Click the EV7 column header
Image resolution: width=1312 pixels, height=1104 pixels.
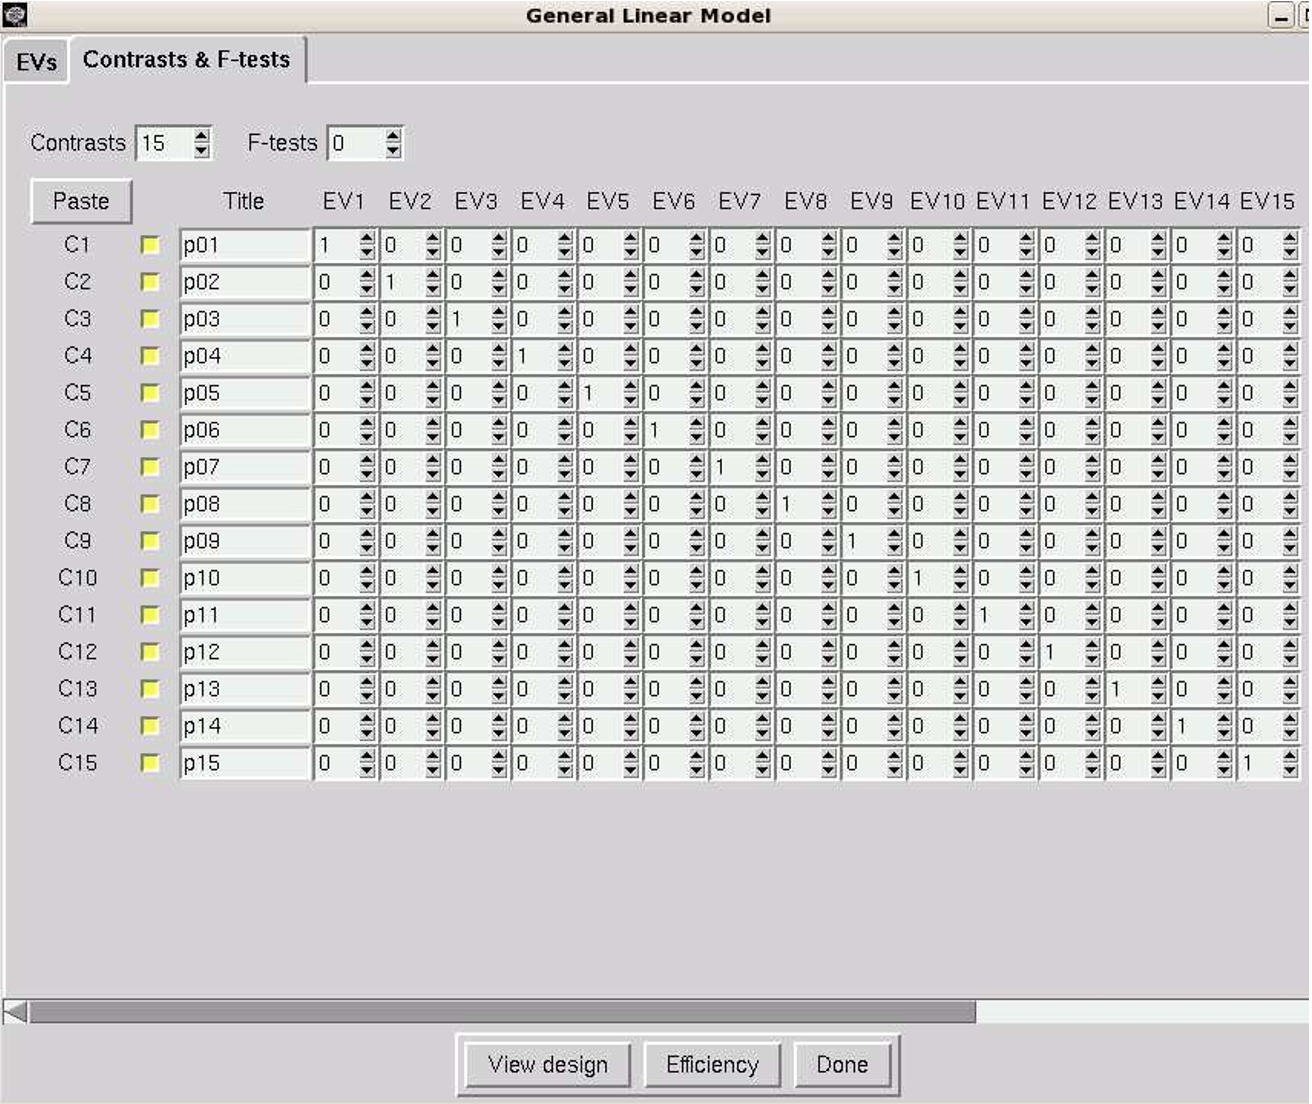click(740, 201)
